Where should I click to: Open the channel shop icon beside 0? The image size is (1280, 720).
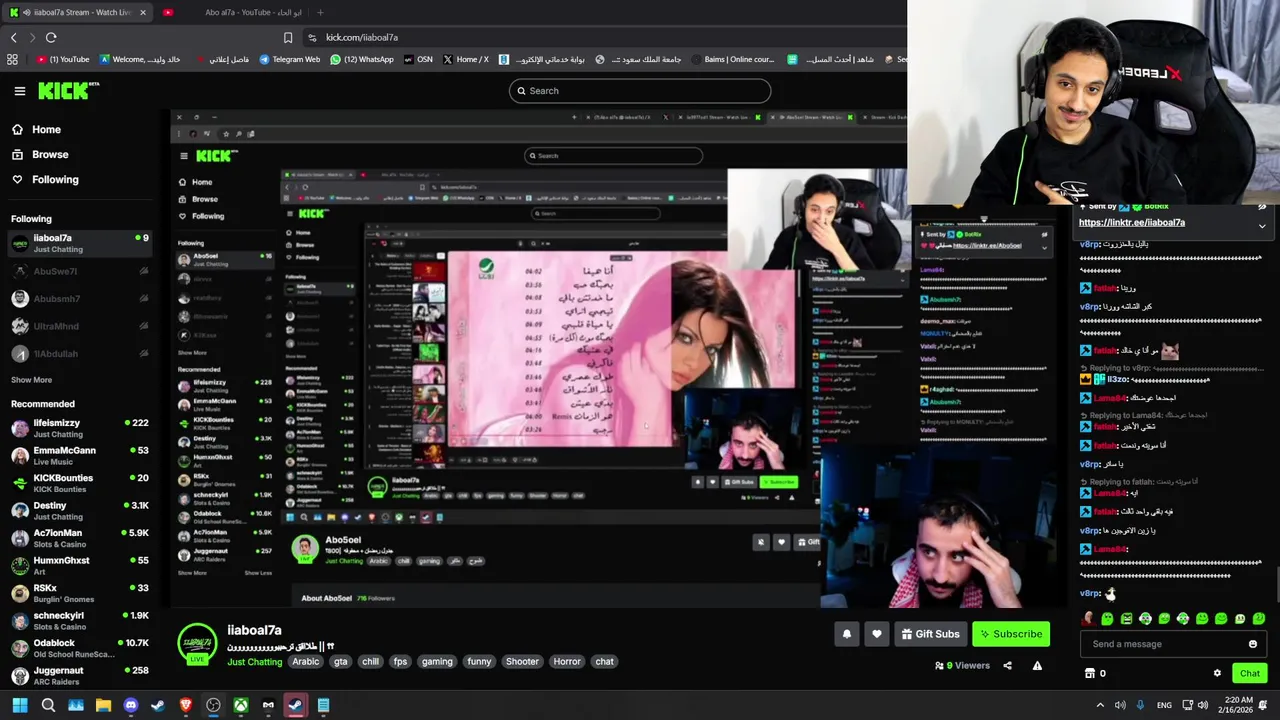click(x=1090, y=673)
